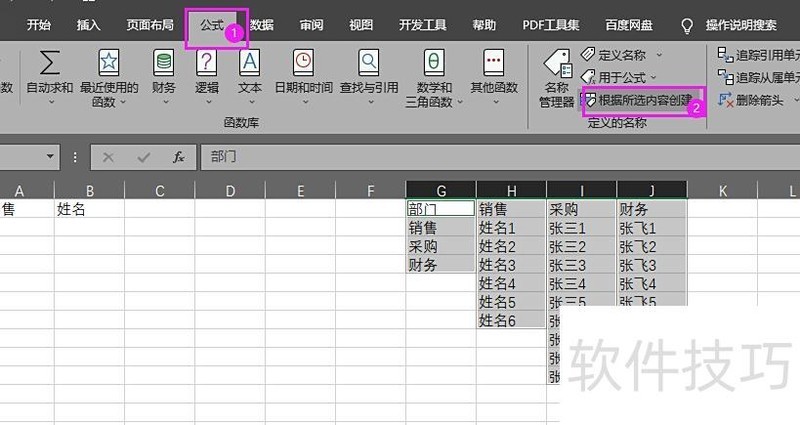This screenshot has height=425, width=800.
Task: Open 数学和三角函数 math functions
Action: [x=434, y=78]
